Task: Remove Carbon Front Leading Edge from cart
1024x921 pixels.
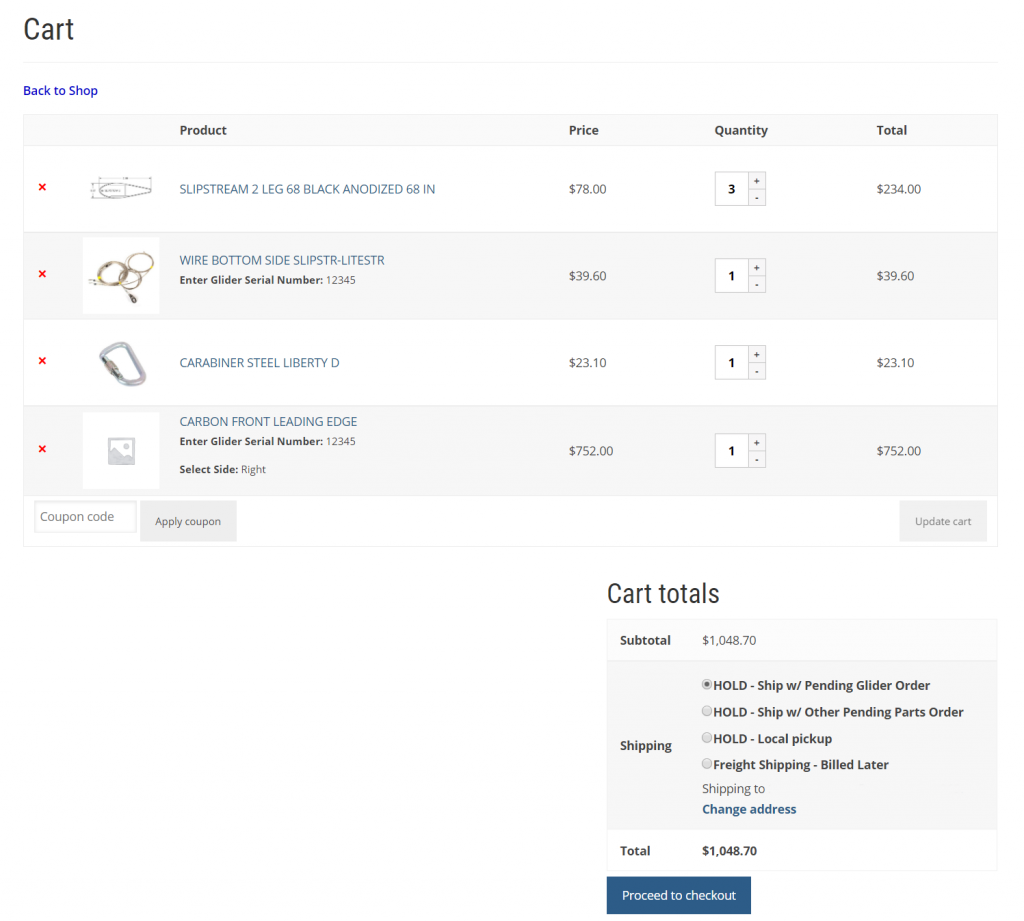Action: [42, 449]
